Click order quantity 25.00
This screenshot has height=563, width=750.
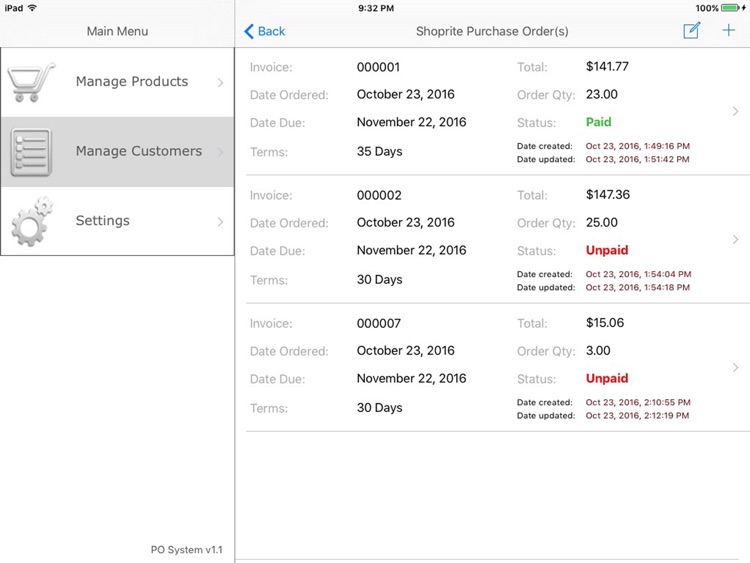(602, 222)
